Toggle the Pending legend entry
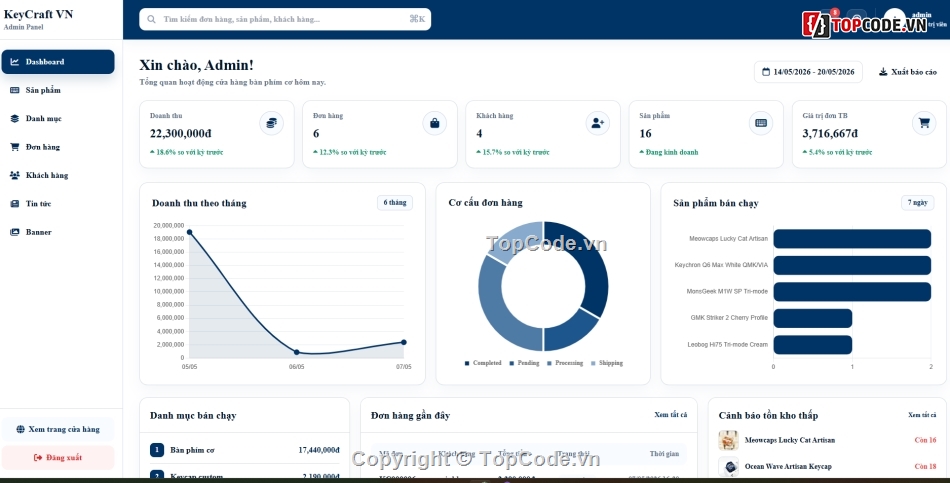Screen dimensions: 950x483 tap(524, 363)
